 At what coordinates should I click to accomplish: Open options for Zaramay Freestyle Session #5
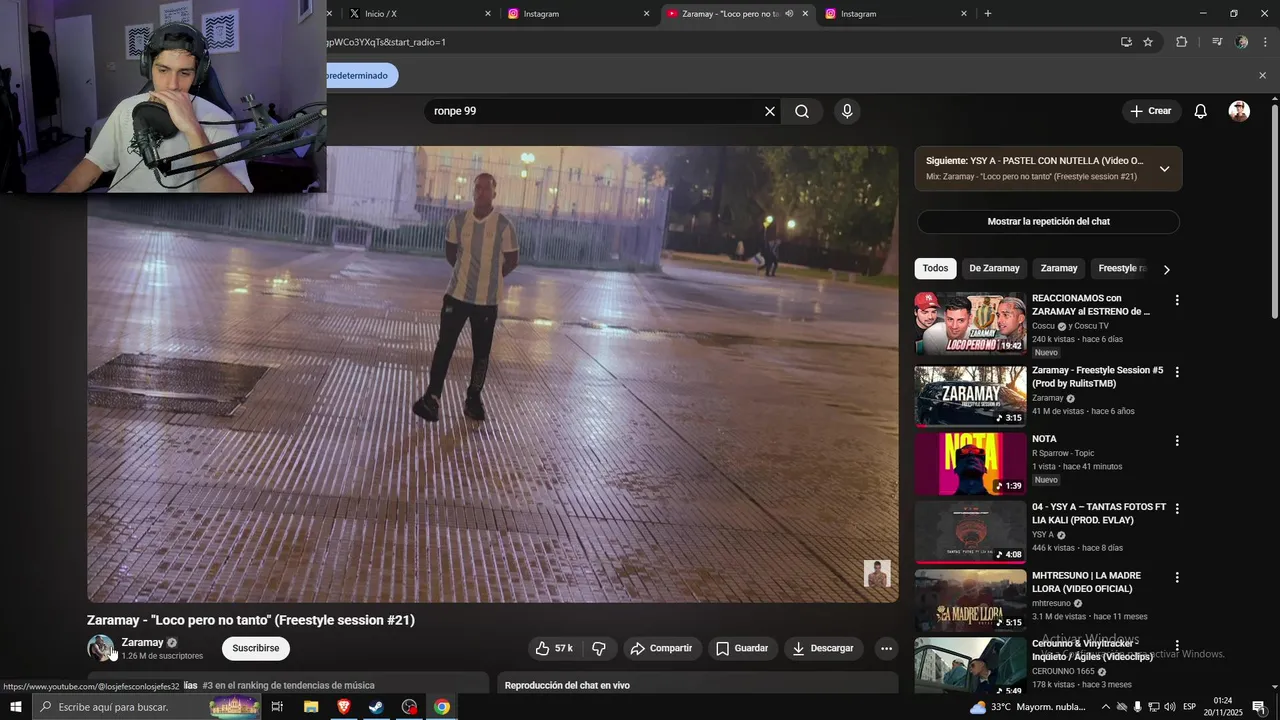click(1177, 372)
